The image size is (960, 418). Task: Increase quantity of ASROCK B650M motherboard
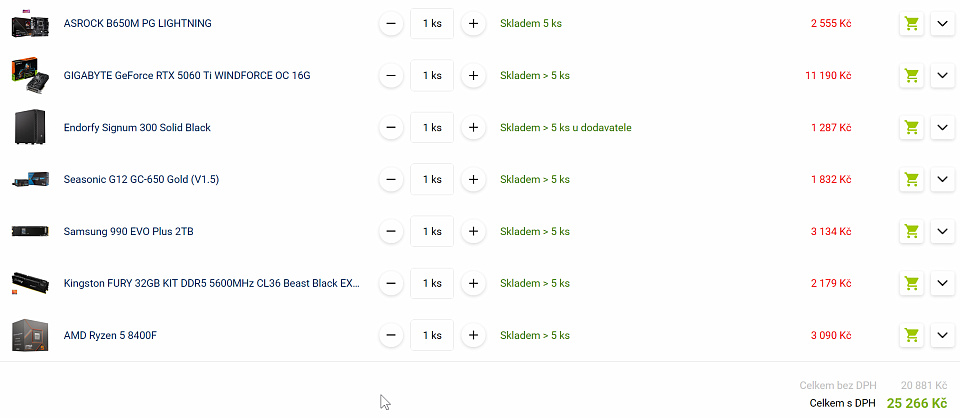(473, 24)
